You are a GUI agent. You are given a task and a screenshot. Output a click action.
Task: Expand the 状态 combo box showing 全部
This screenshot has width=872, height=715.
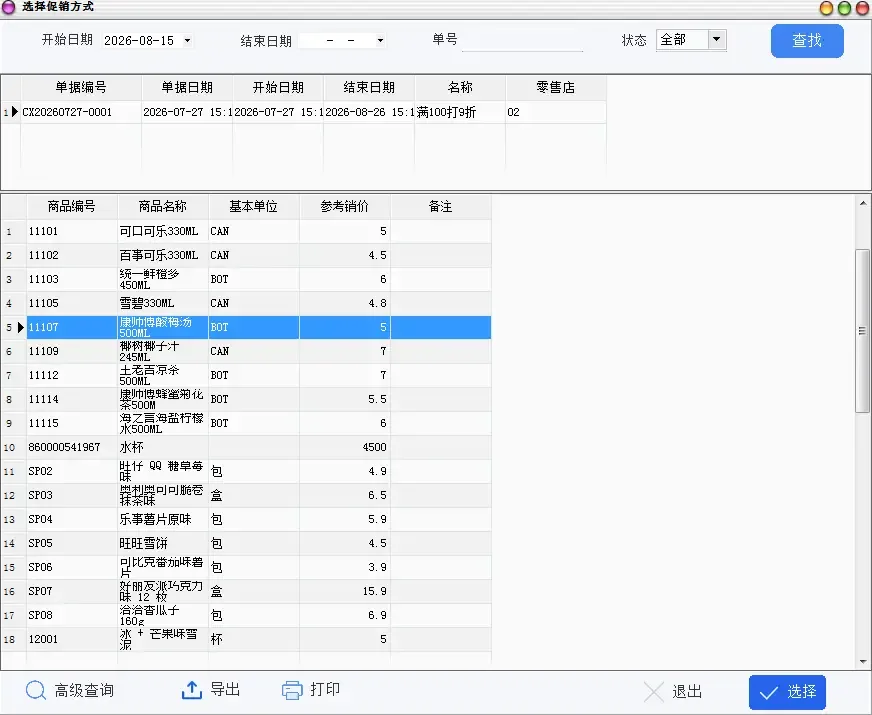[x=716, y=39]
